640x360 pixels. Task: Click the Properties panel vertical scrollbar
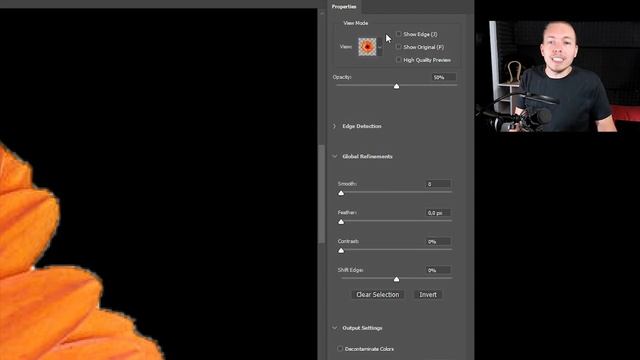tap(322, 194)
